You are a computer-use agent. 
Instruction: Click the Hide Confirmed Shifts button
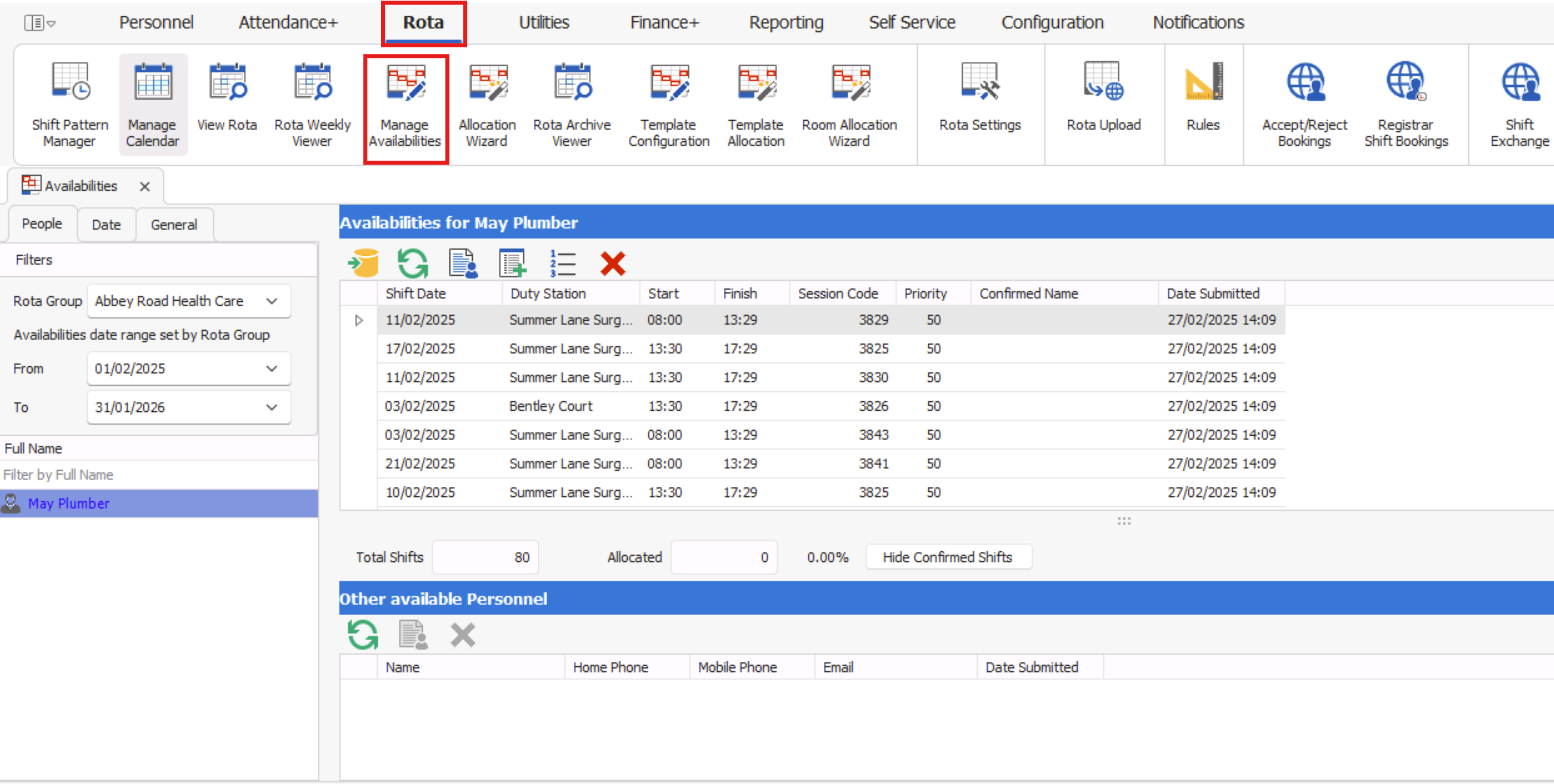coord(947,557)
